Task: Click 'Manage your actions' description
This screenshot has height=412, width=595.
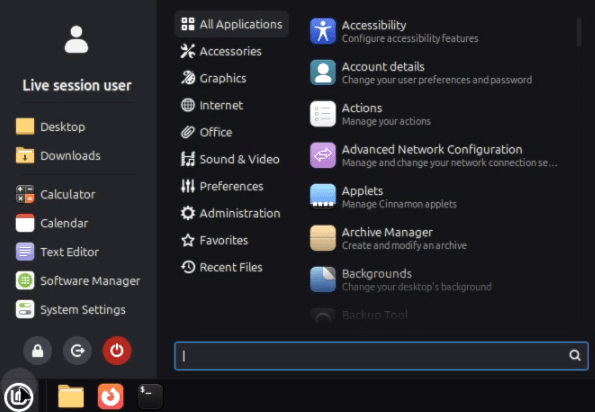Action: click(386, 121)
